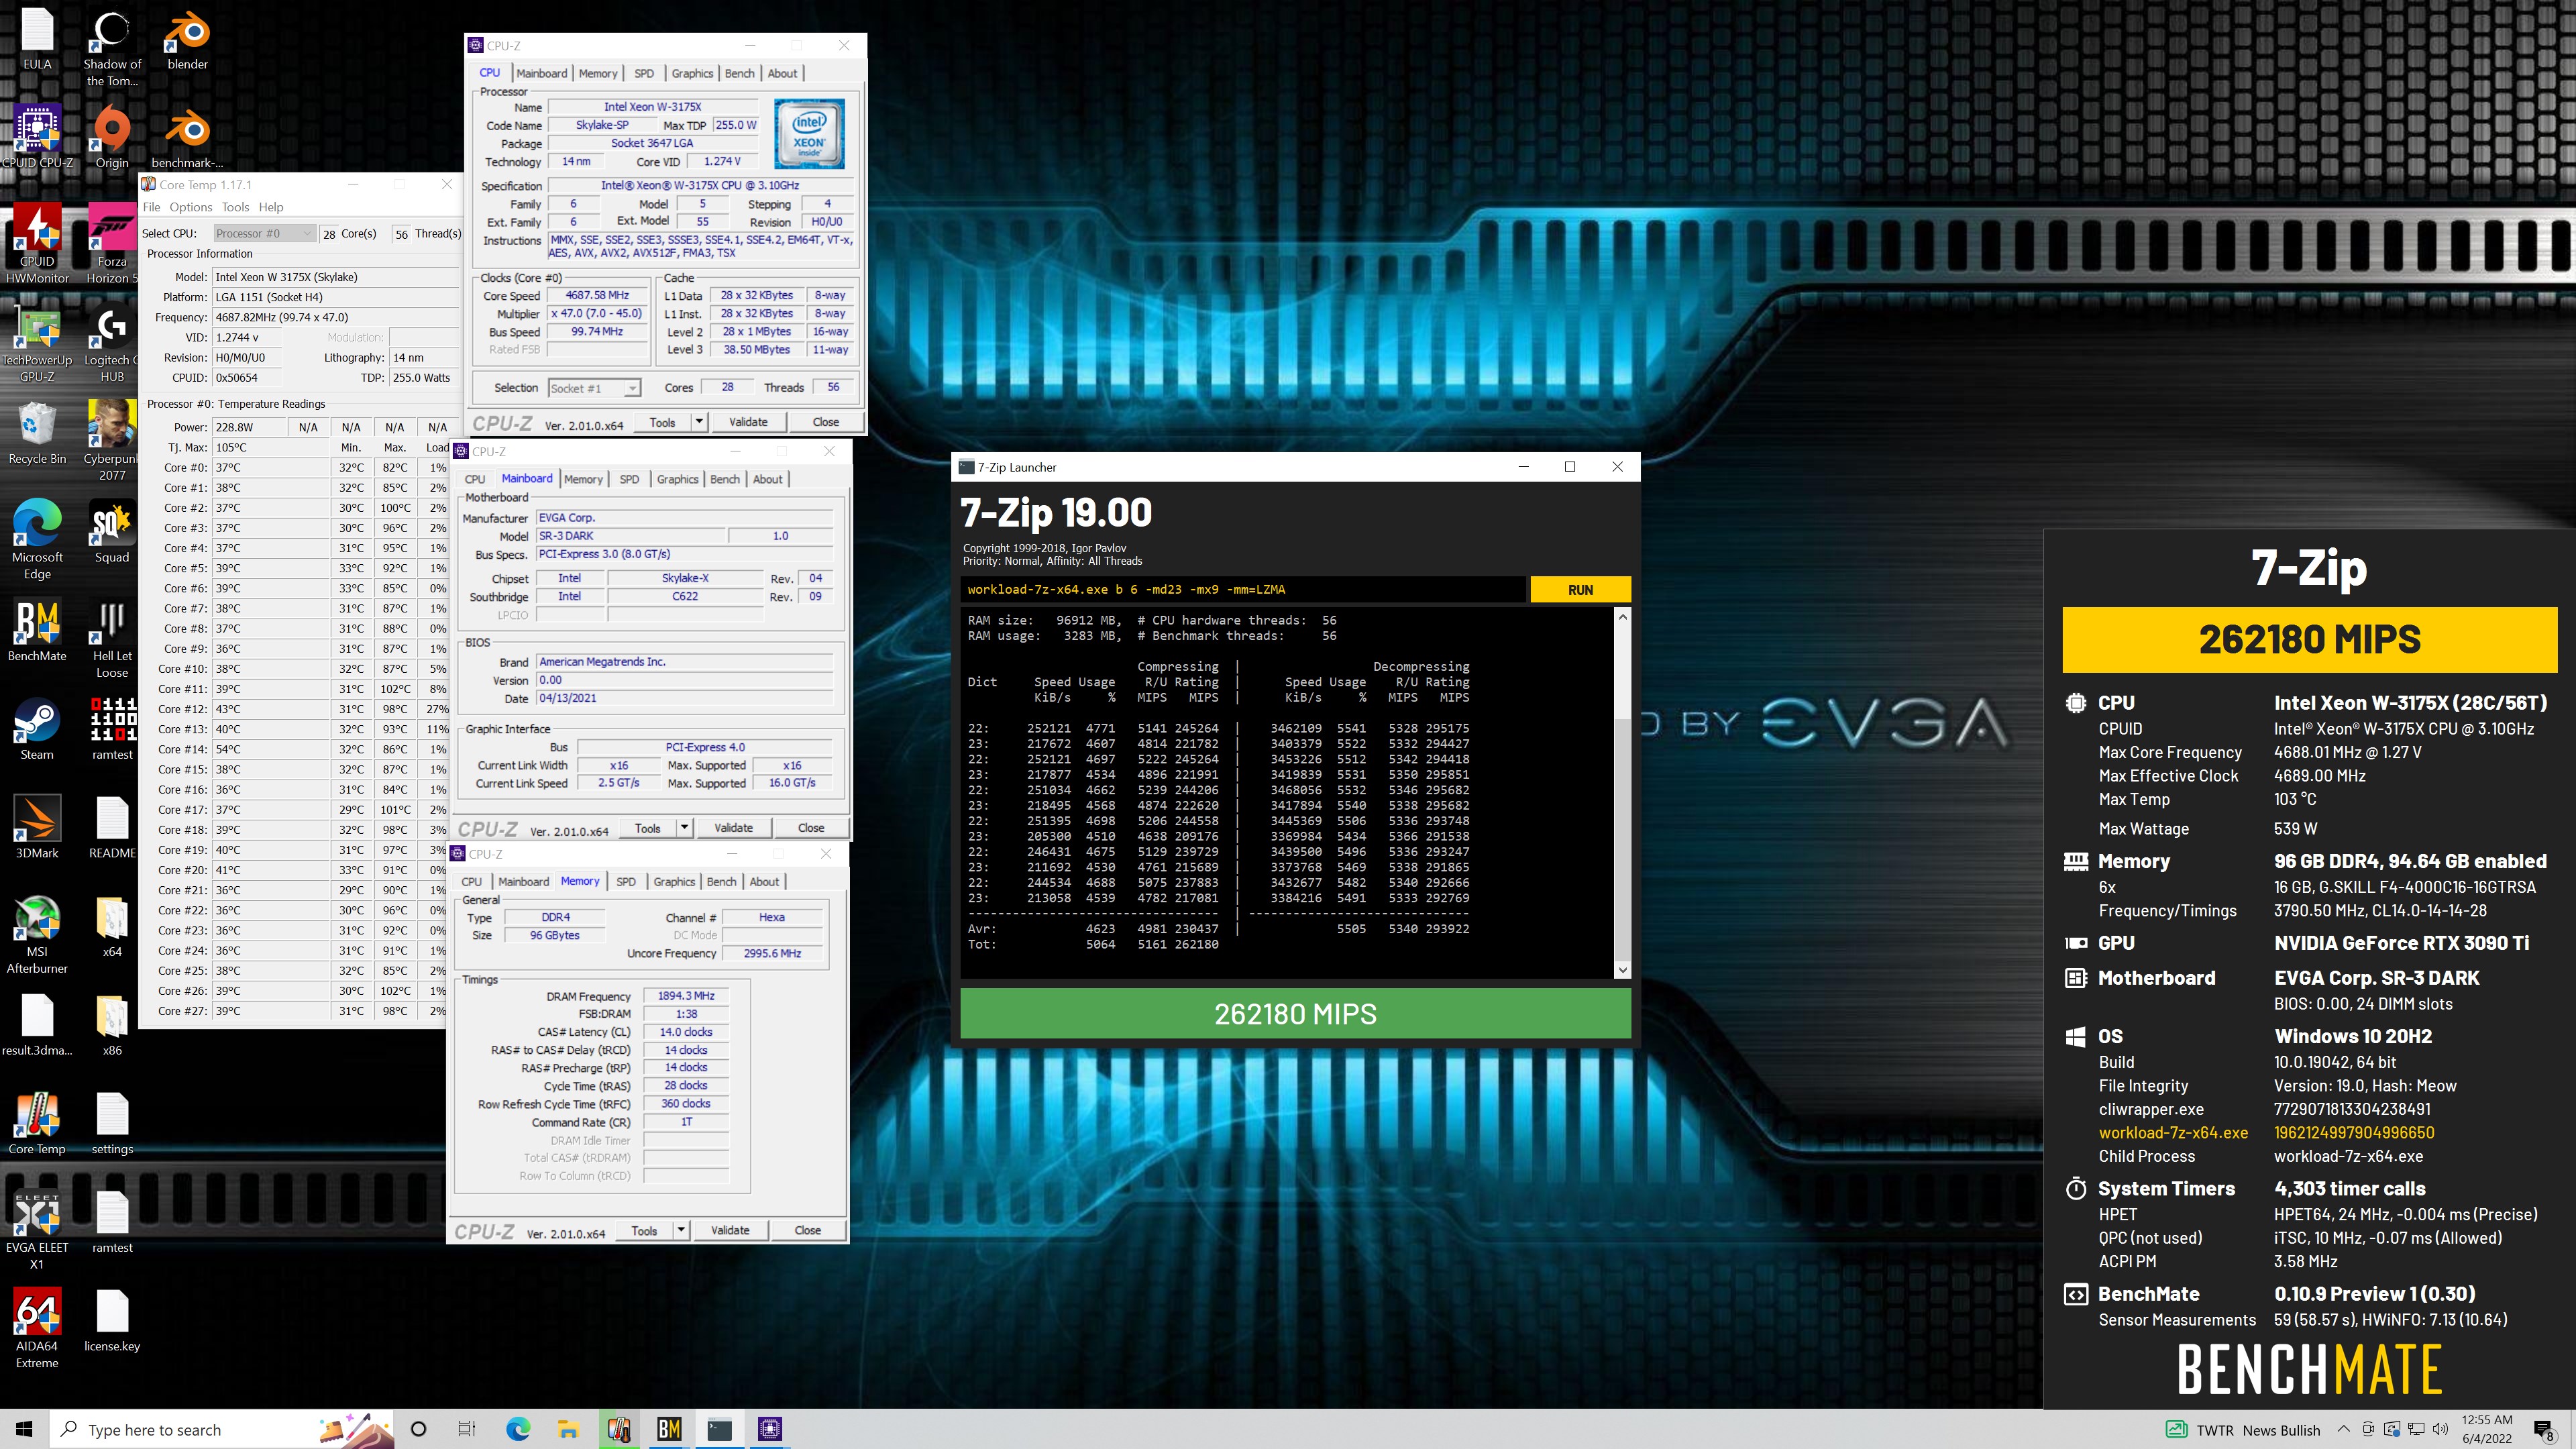
Task: Switch to Graphics tab in Memory CPU-Z window
Action: click(x=674, y=882)
